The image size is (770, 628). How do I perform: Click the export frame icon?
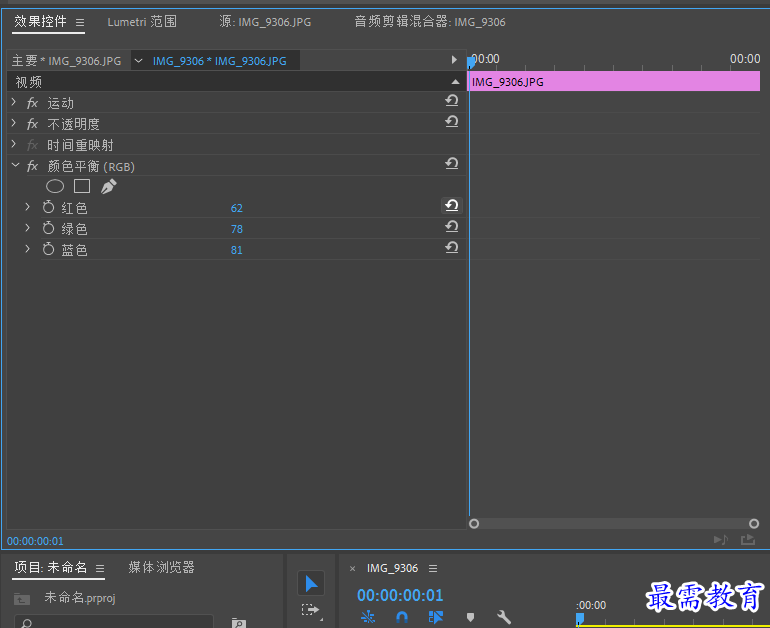[748, 540]
